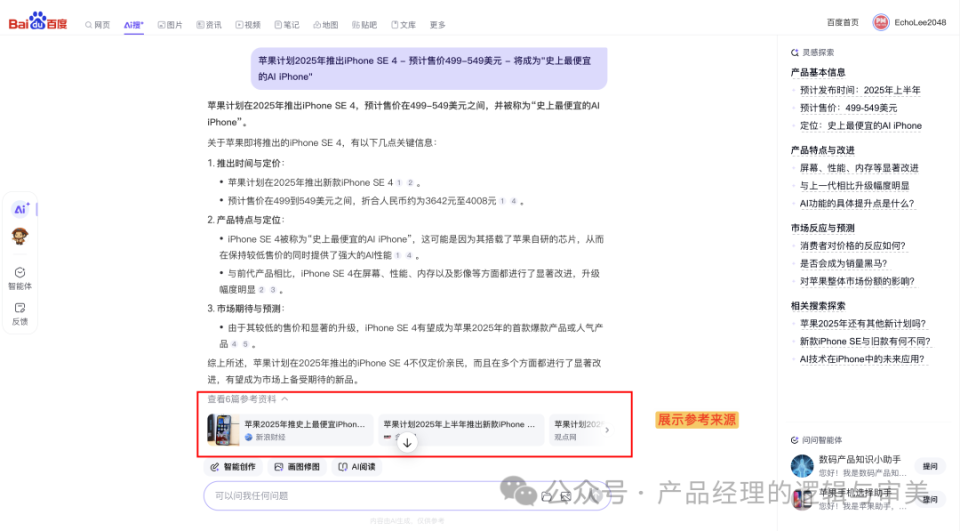This screenshot has height=531, width=960.
Task: Click the AI阅读 button
Action: [357, 467]
